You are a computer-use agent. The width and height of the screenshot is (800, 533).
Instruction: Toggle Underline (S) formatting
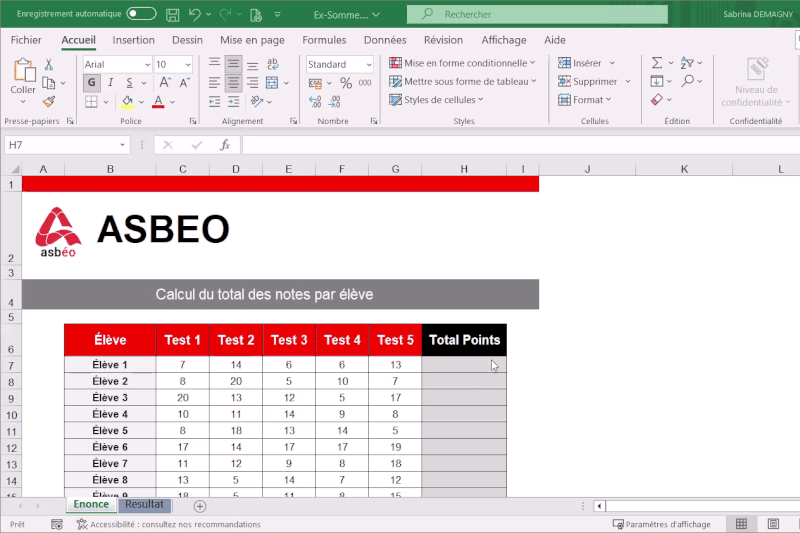(x=129, y=82)
